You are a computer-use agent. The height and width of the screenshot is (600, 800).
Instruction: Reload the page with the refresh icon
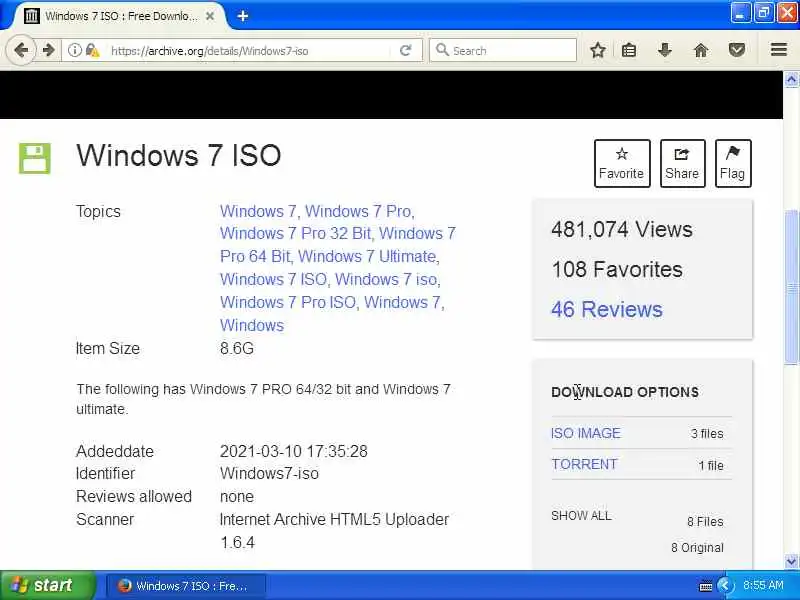click(406, 50)
